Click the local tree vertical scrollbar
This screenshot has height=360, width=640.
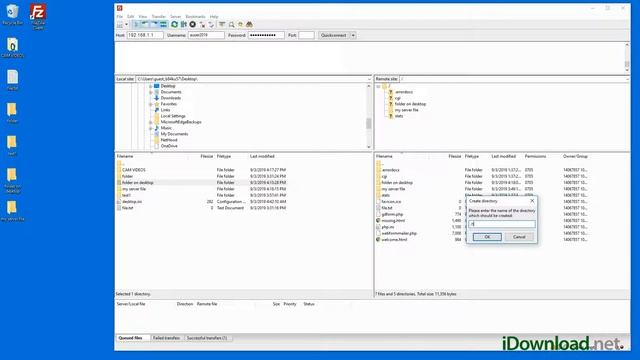click(x=369, y=116)
